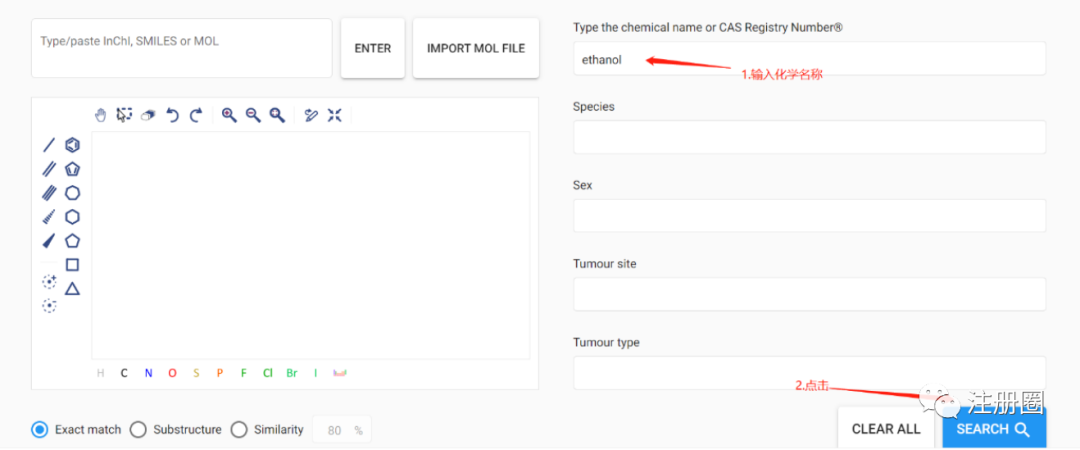Screen dimensions: 1080x450
Task: Open the Tumour site dropdown field
Action: [x=809, y=294]
